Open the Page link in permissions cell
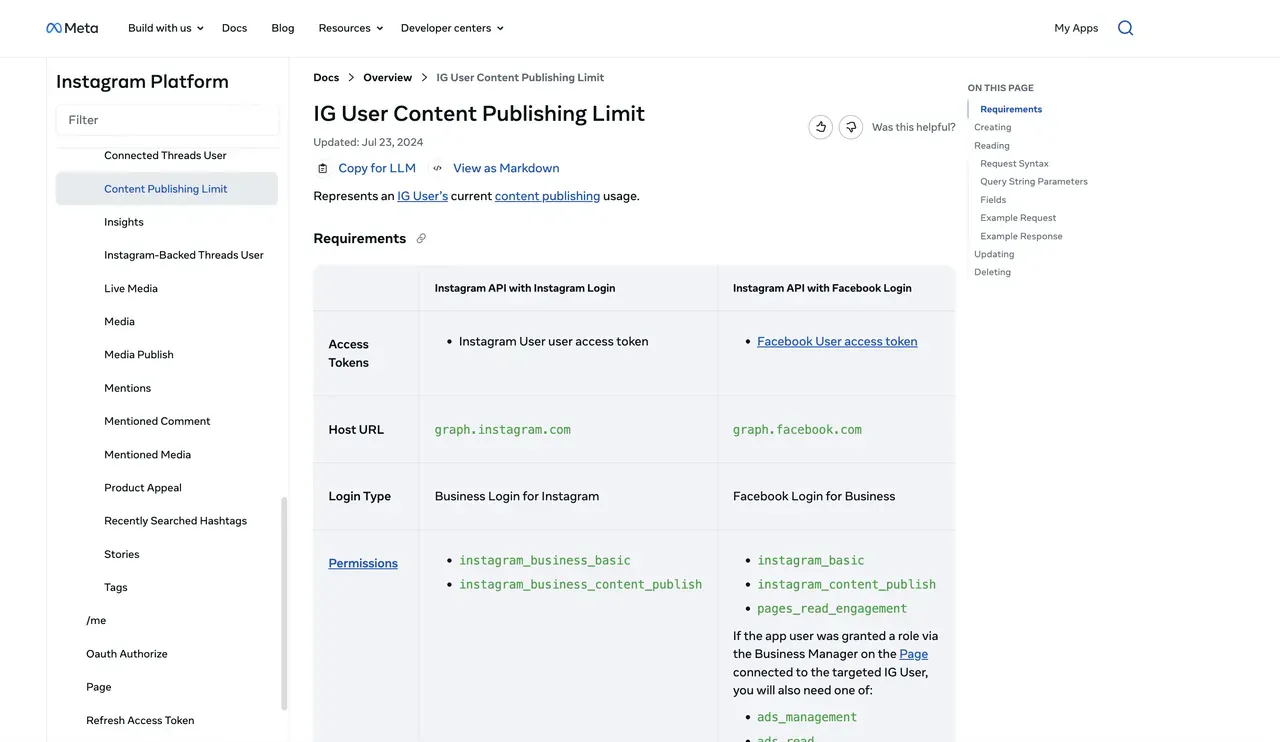Image resolution: width=1280 pixels, height=742 pixels. coord(914,654)
